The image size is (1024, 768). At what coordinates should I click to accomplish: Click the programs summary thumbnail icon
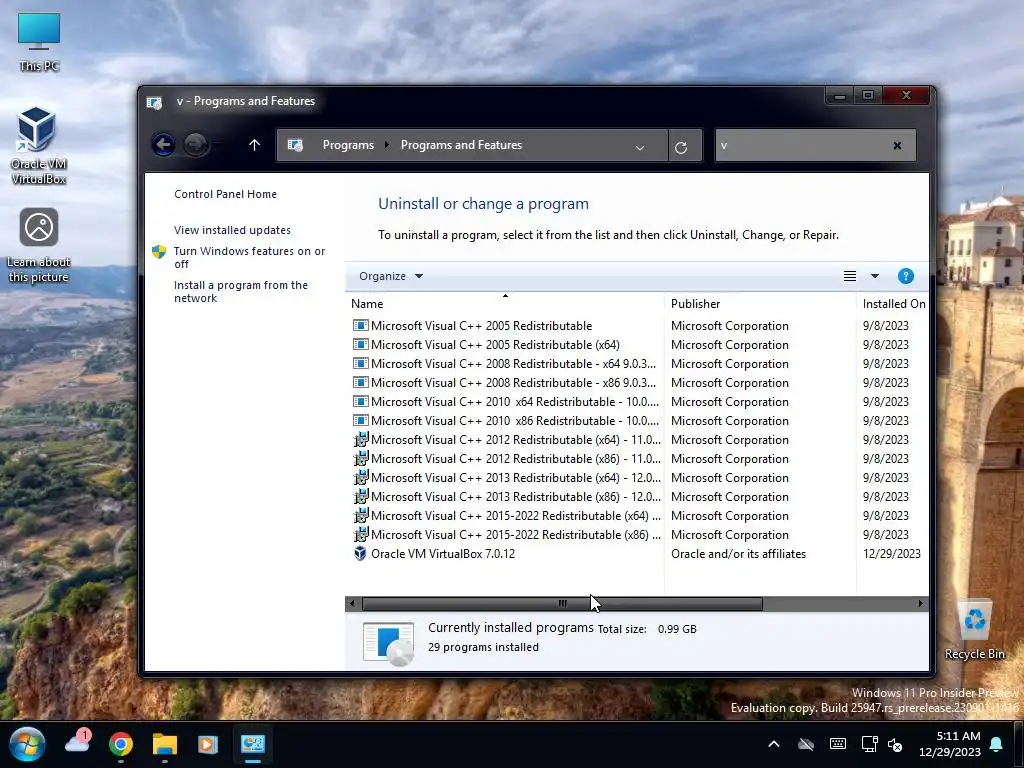point(389,643)
